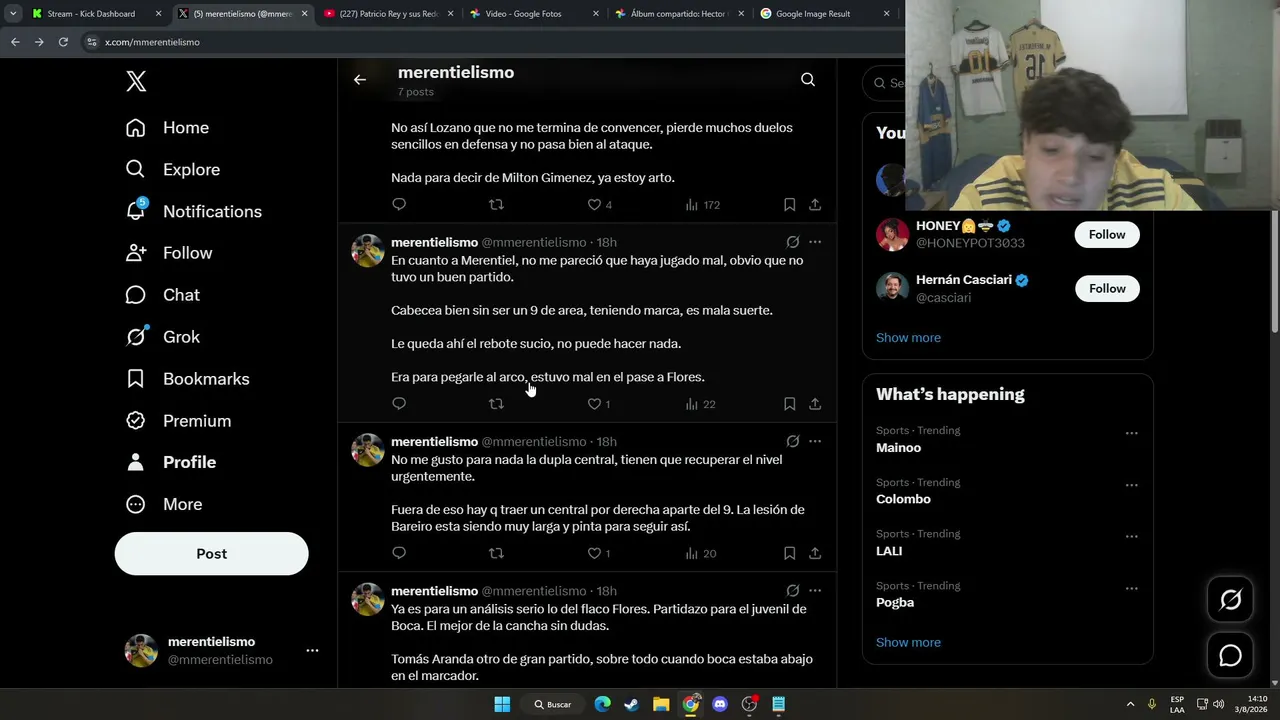Switch to the Google Image Result tab
Viewport: 1280px width, 720px height.
(825, 14)
